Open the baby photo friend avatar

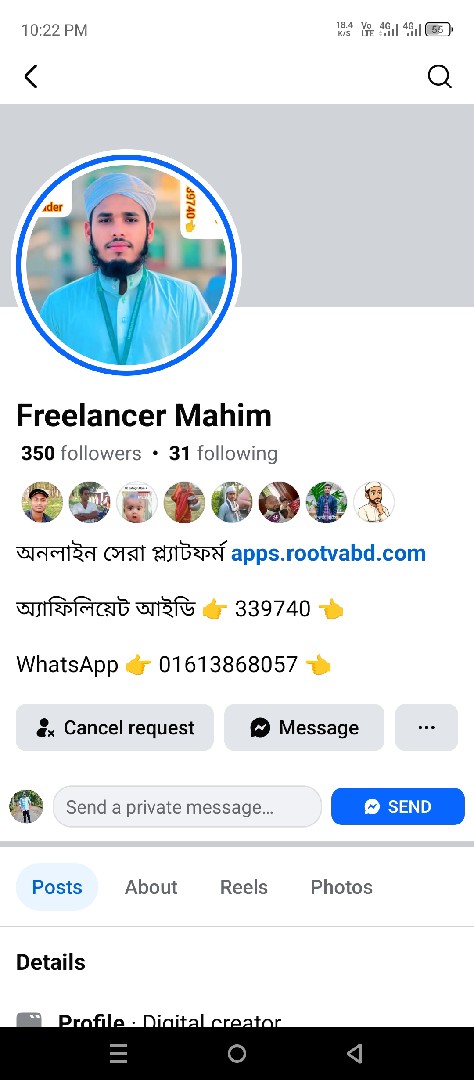[x=137, y=502]
